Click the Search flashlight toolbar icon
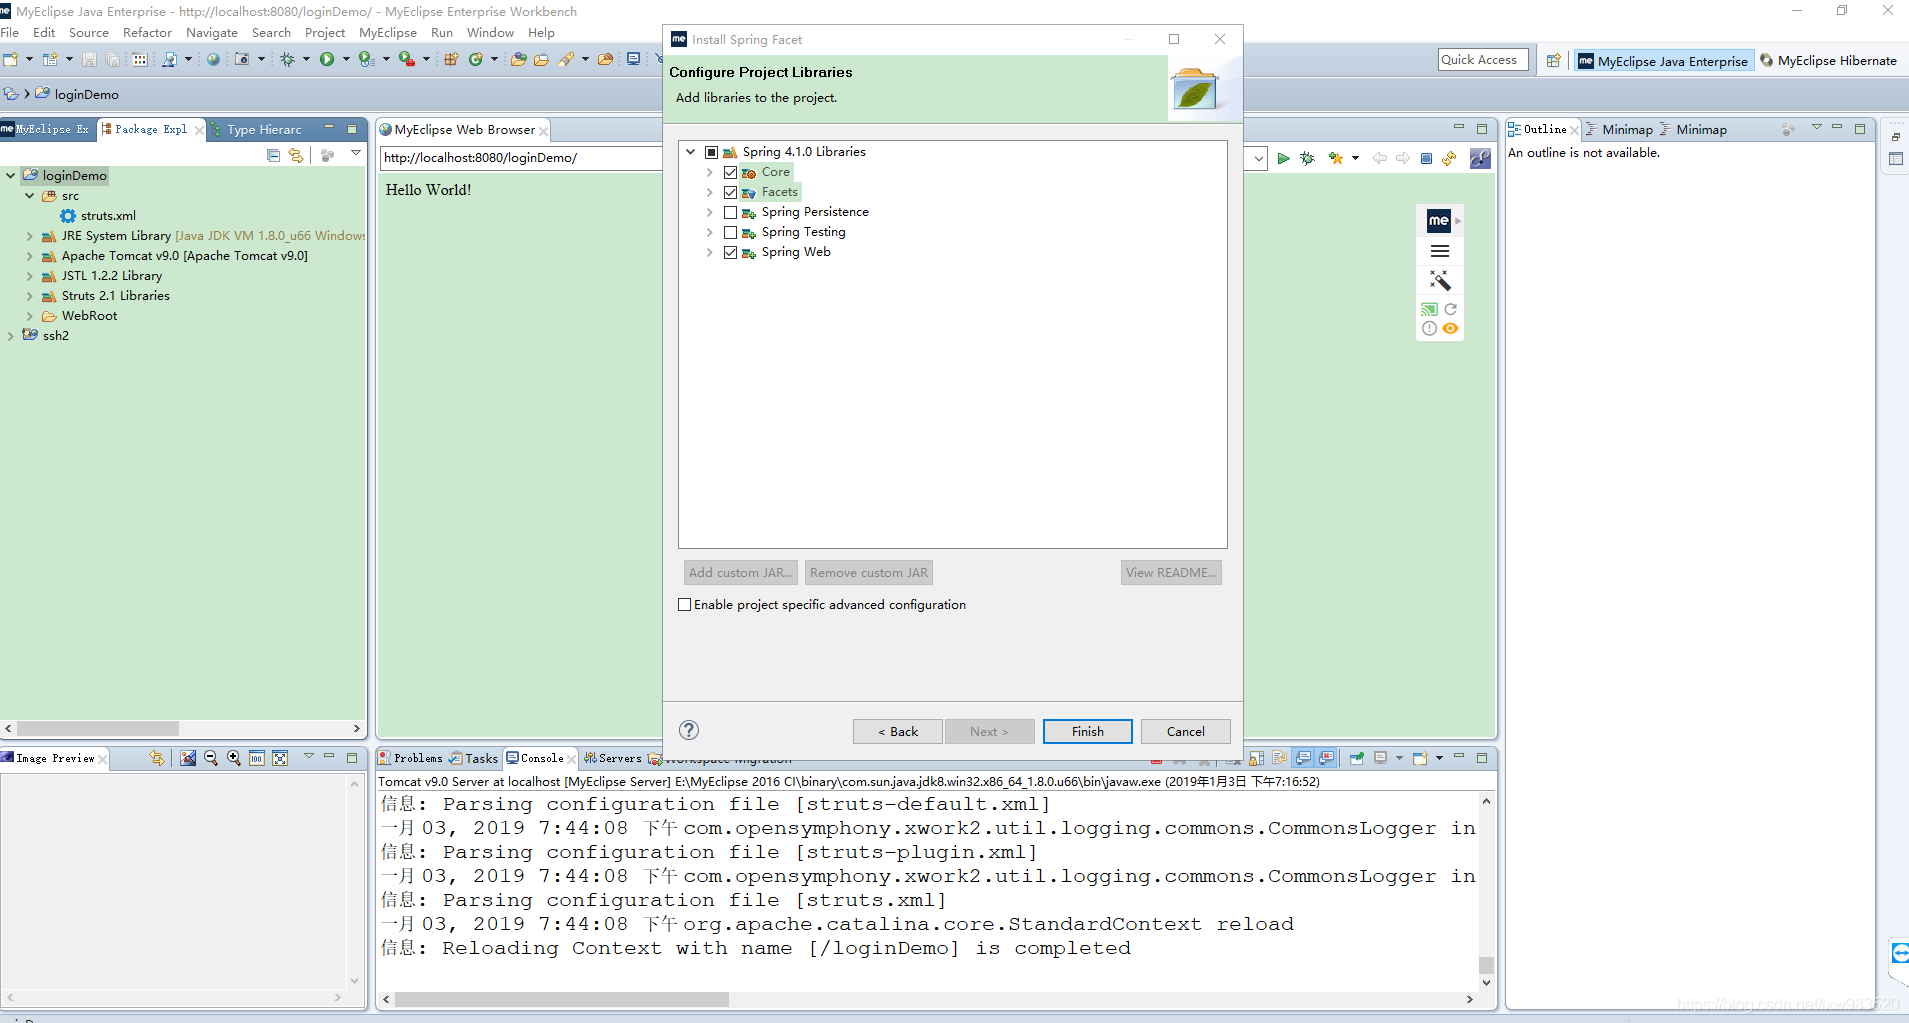The height and width of the screenshot is (1023, 1909). pyautogui.click(x=567, y=60)
